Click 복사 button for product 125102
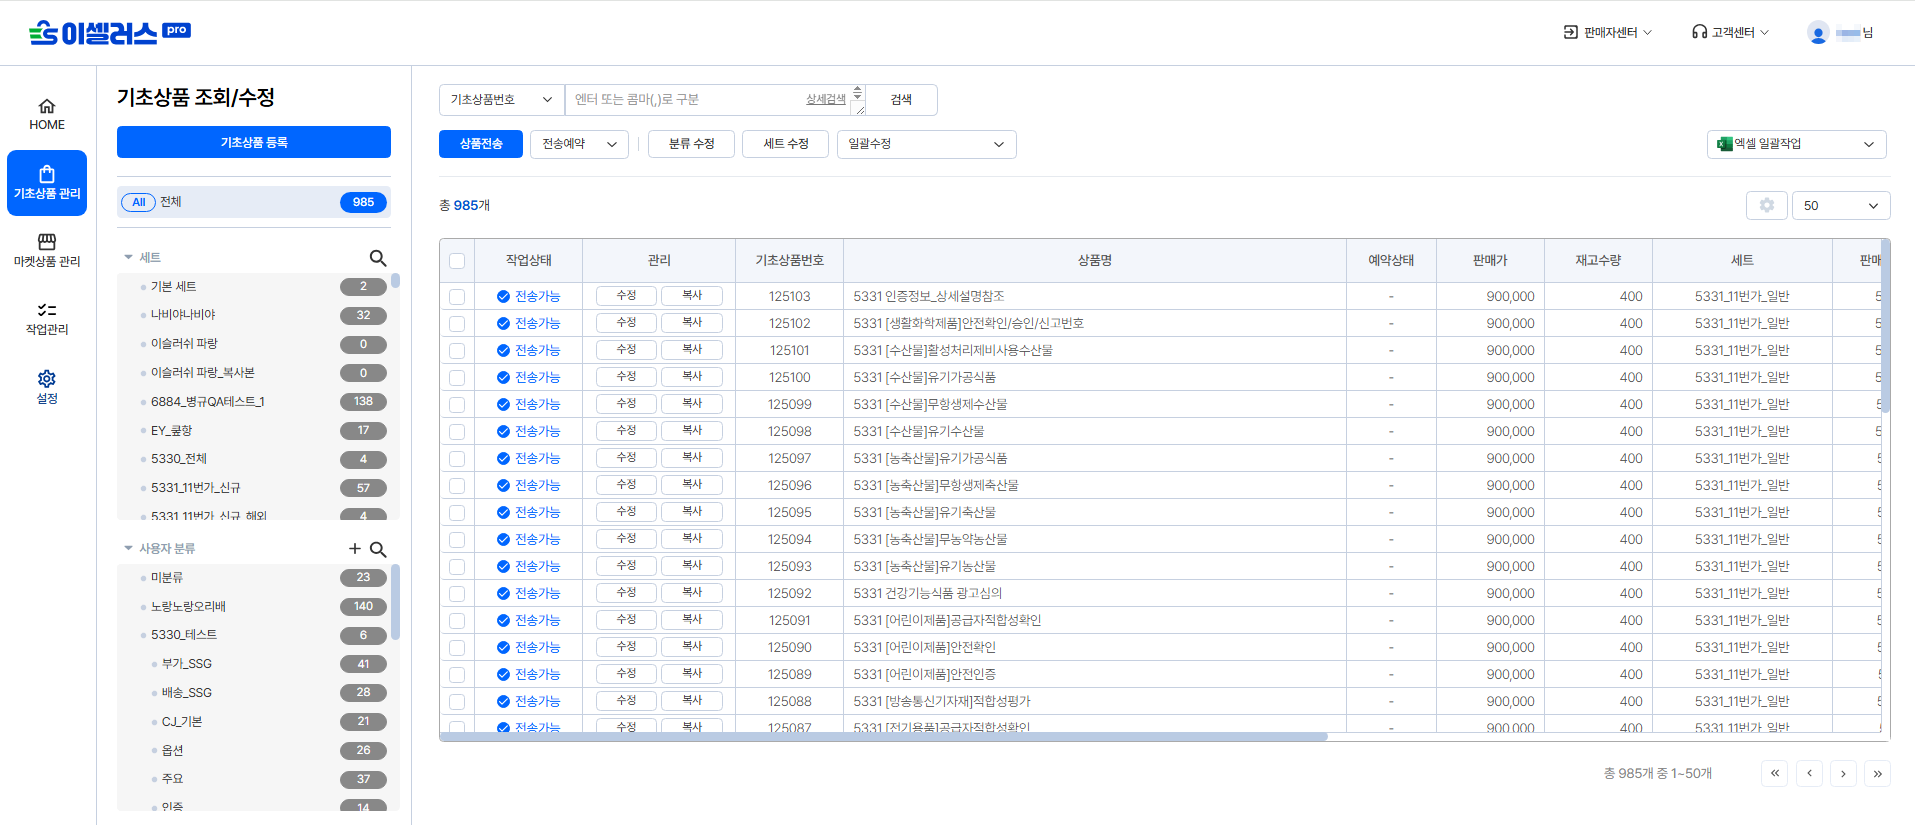Viewport: 1915px width, 825px height. click(692, 323)
